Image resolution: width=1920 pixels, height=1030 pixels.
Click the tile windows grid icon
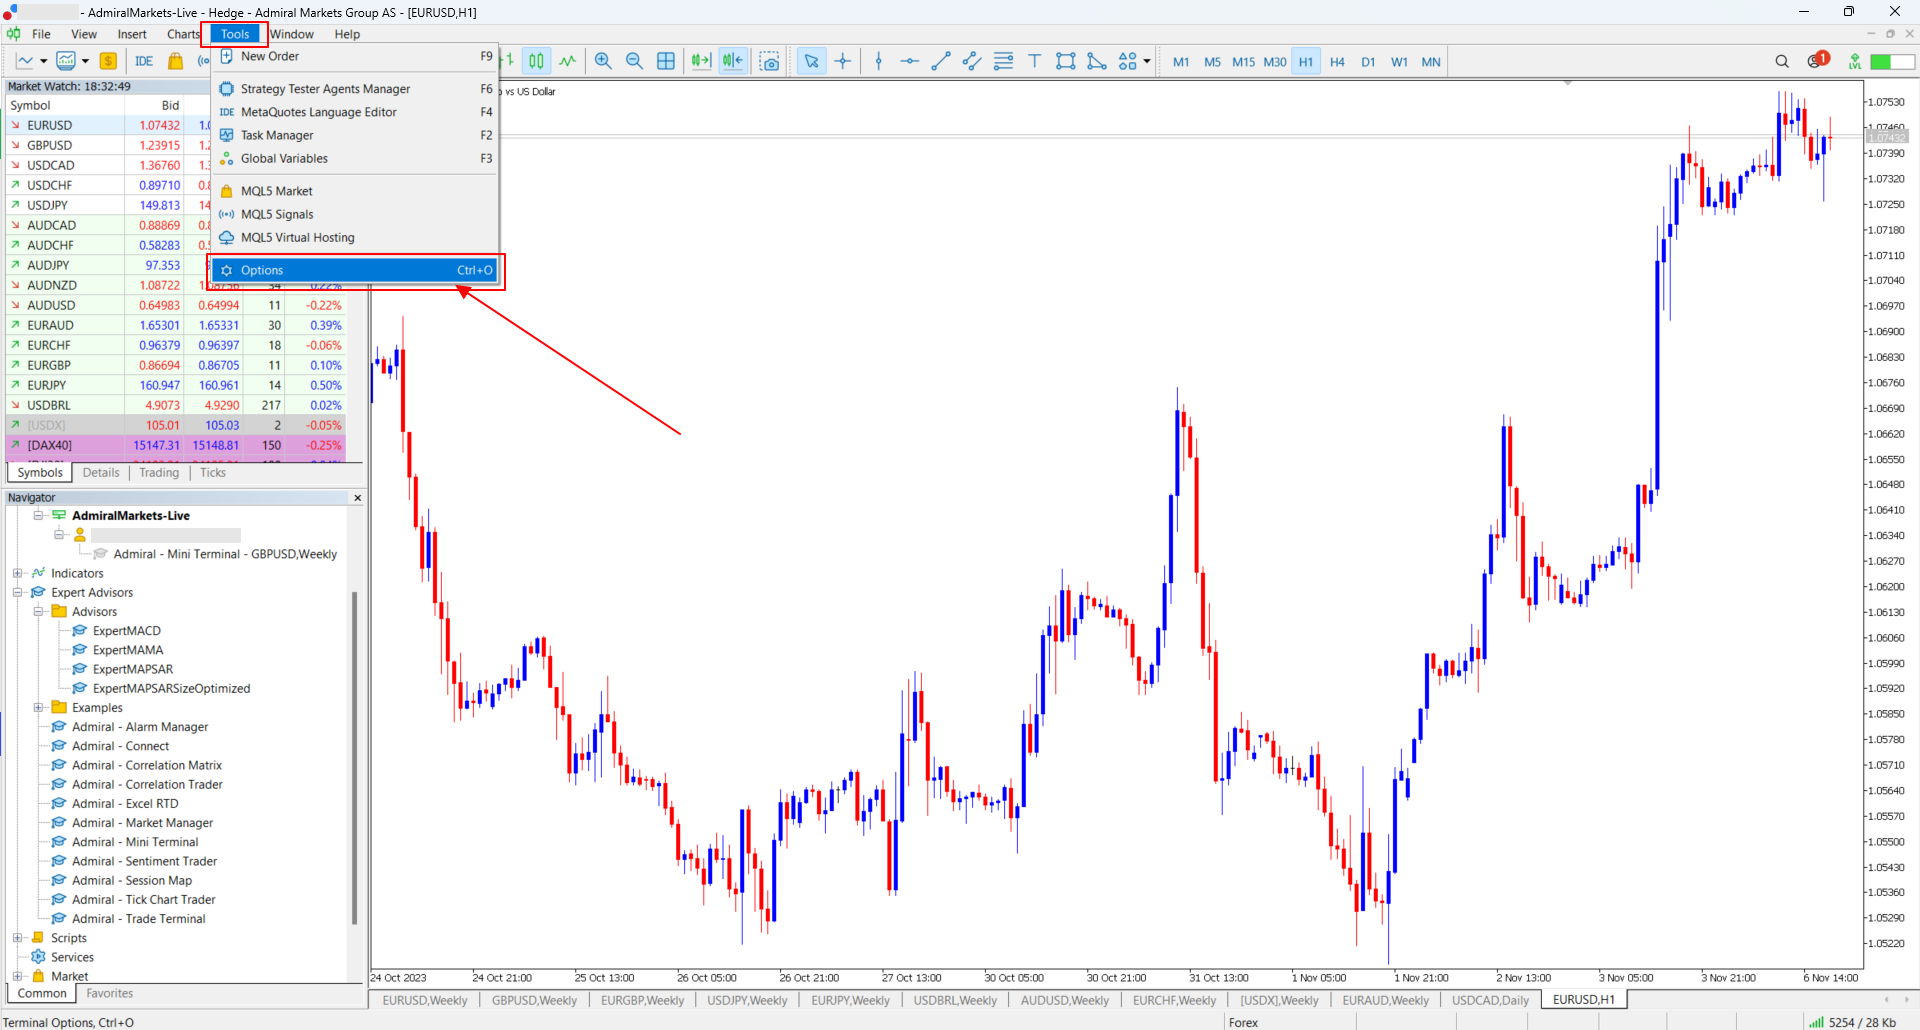click(666, 61)
